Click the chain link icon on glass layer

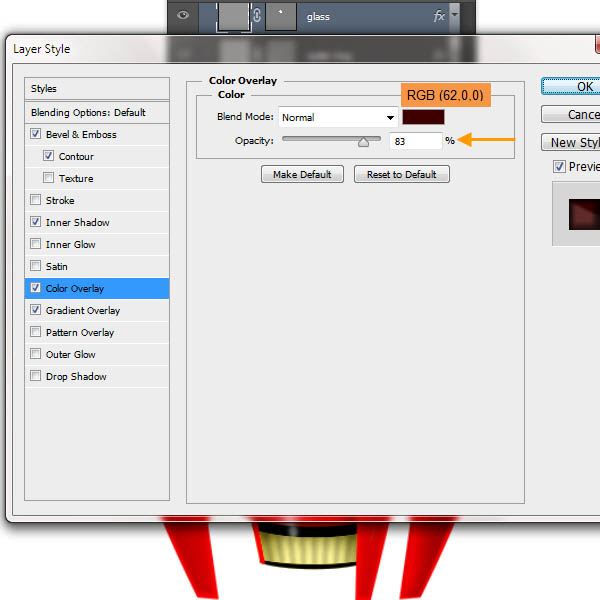257,16
